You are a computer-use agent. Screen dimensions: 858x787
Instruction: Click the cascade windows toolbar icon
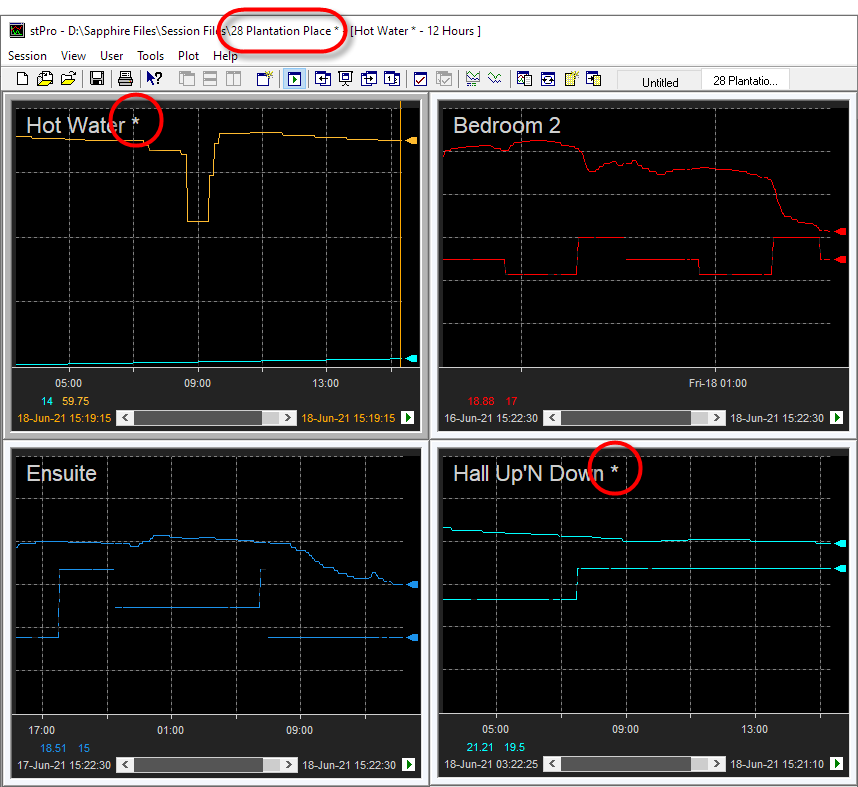click(187, 79)
